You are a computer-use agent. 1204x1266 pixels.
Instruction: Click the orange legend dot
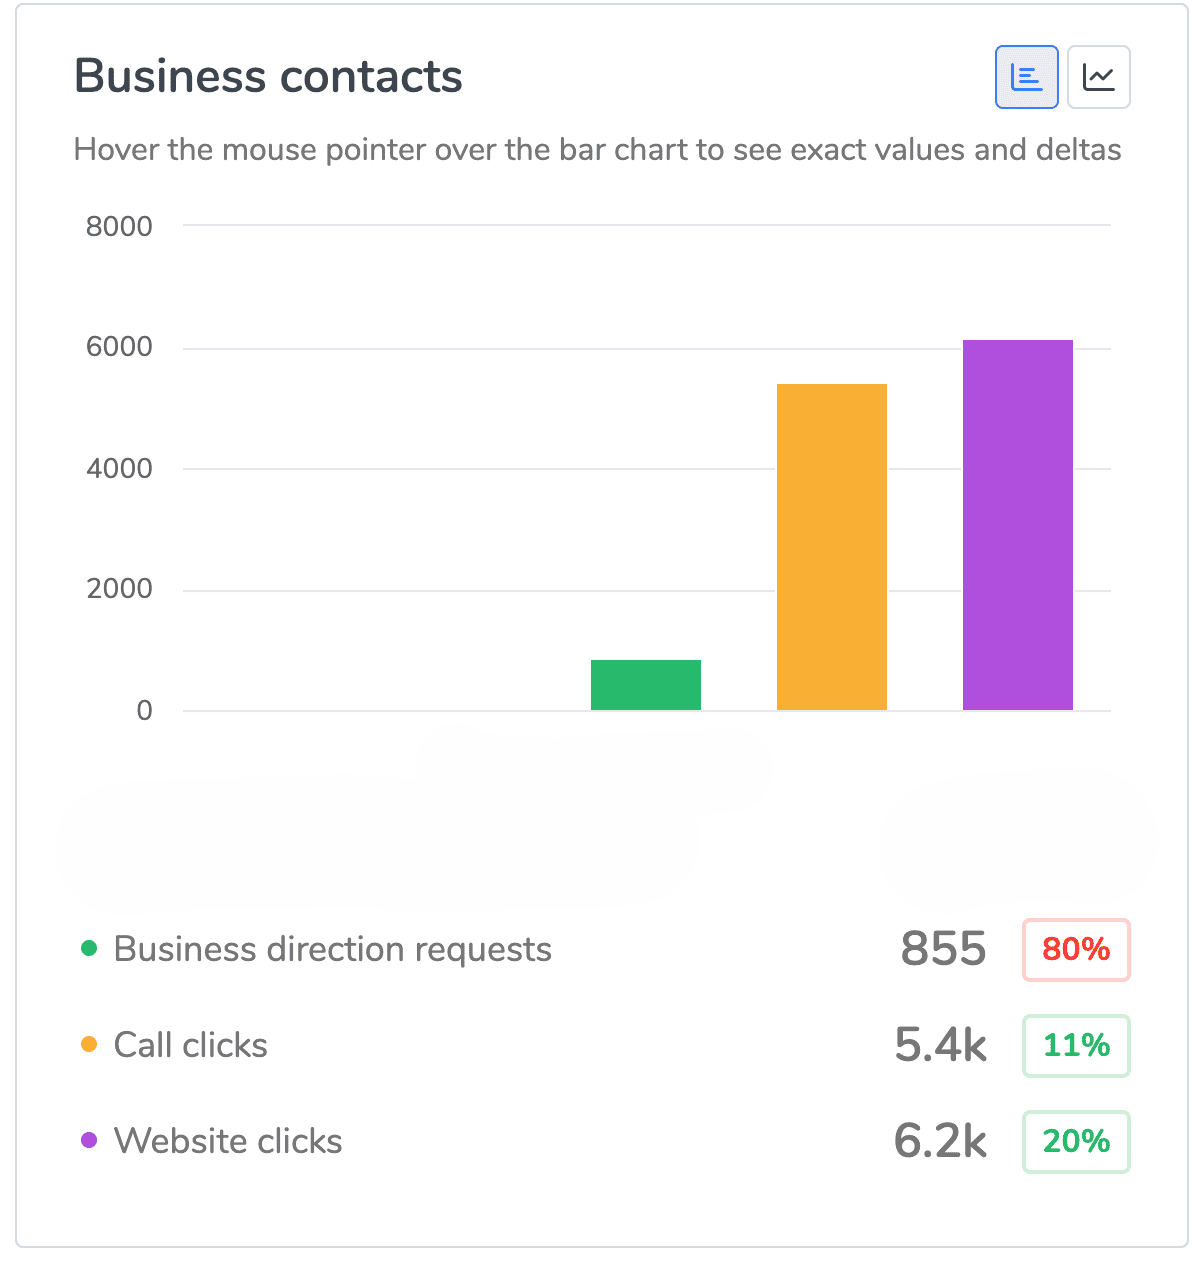(89, 1044)
